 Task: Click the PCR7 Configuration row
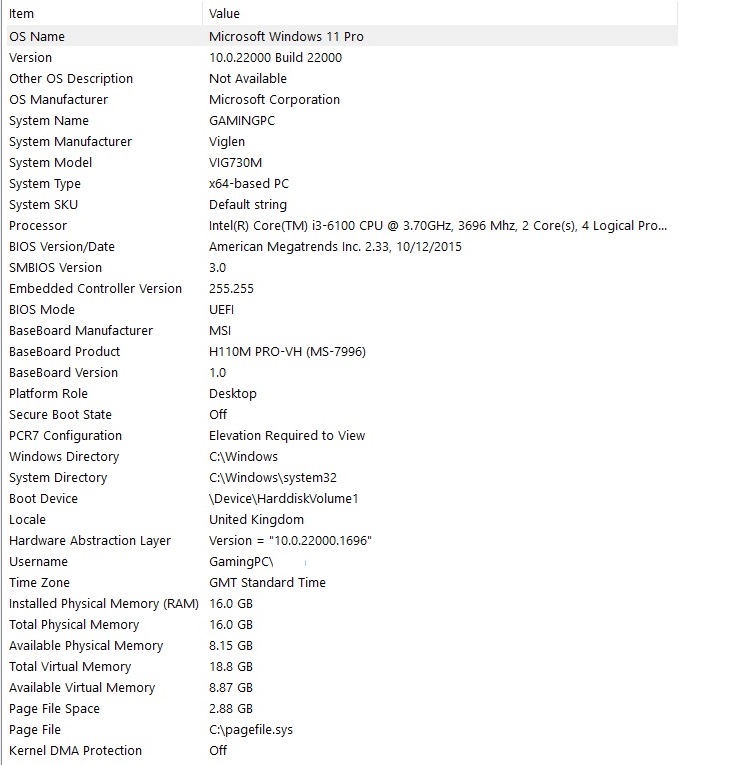point(65,435)
